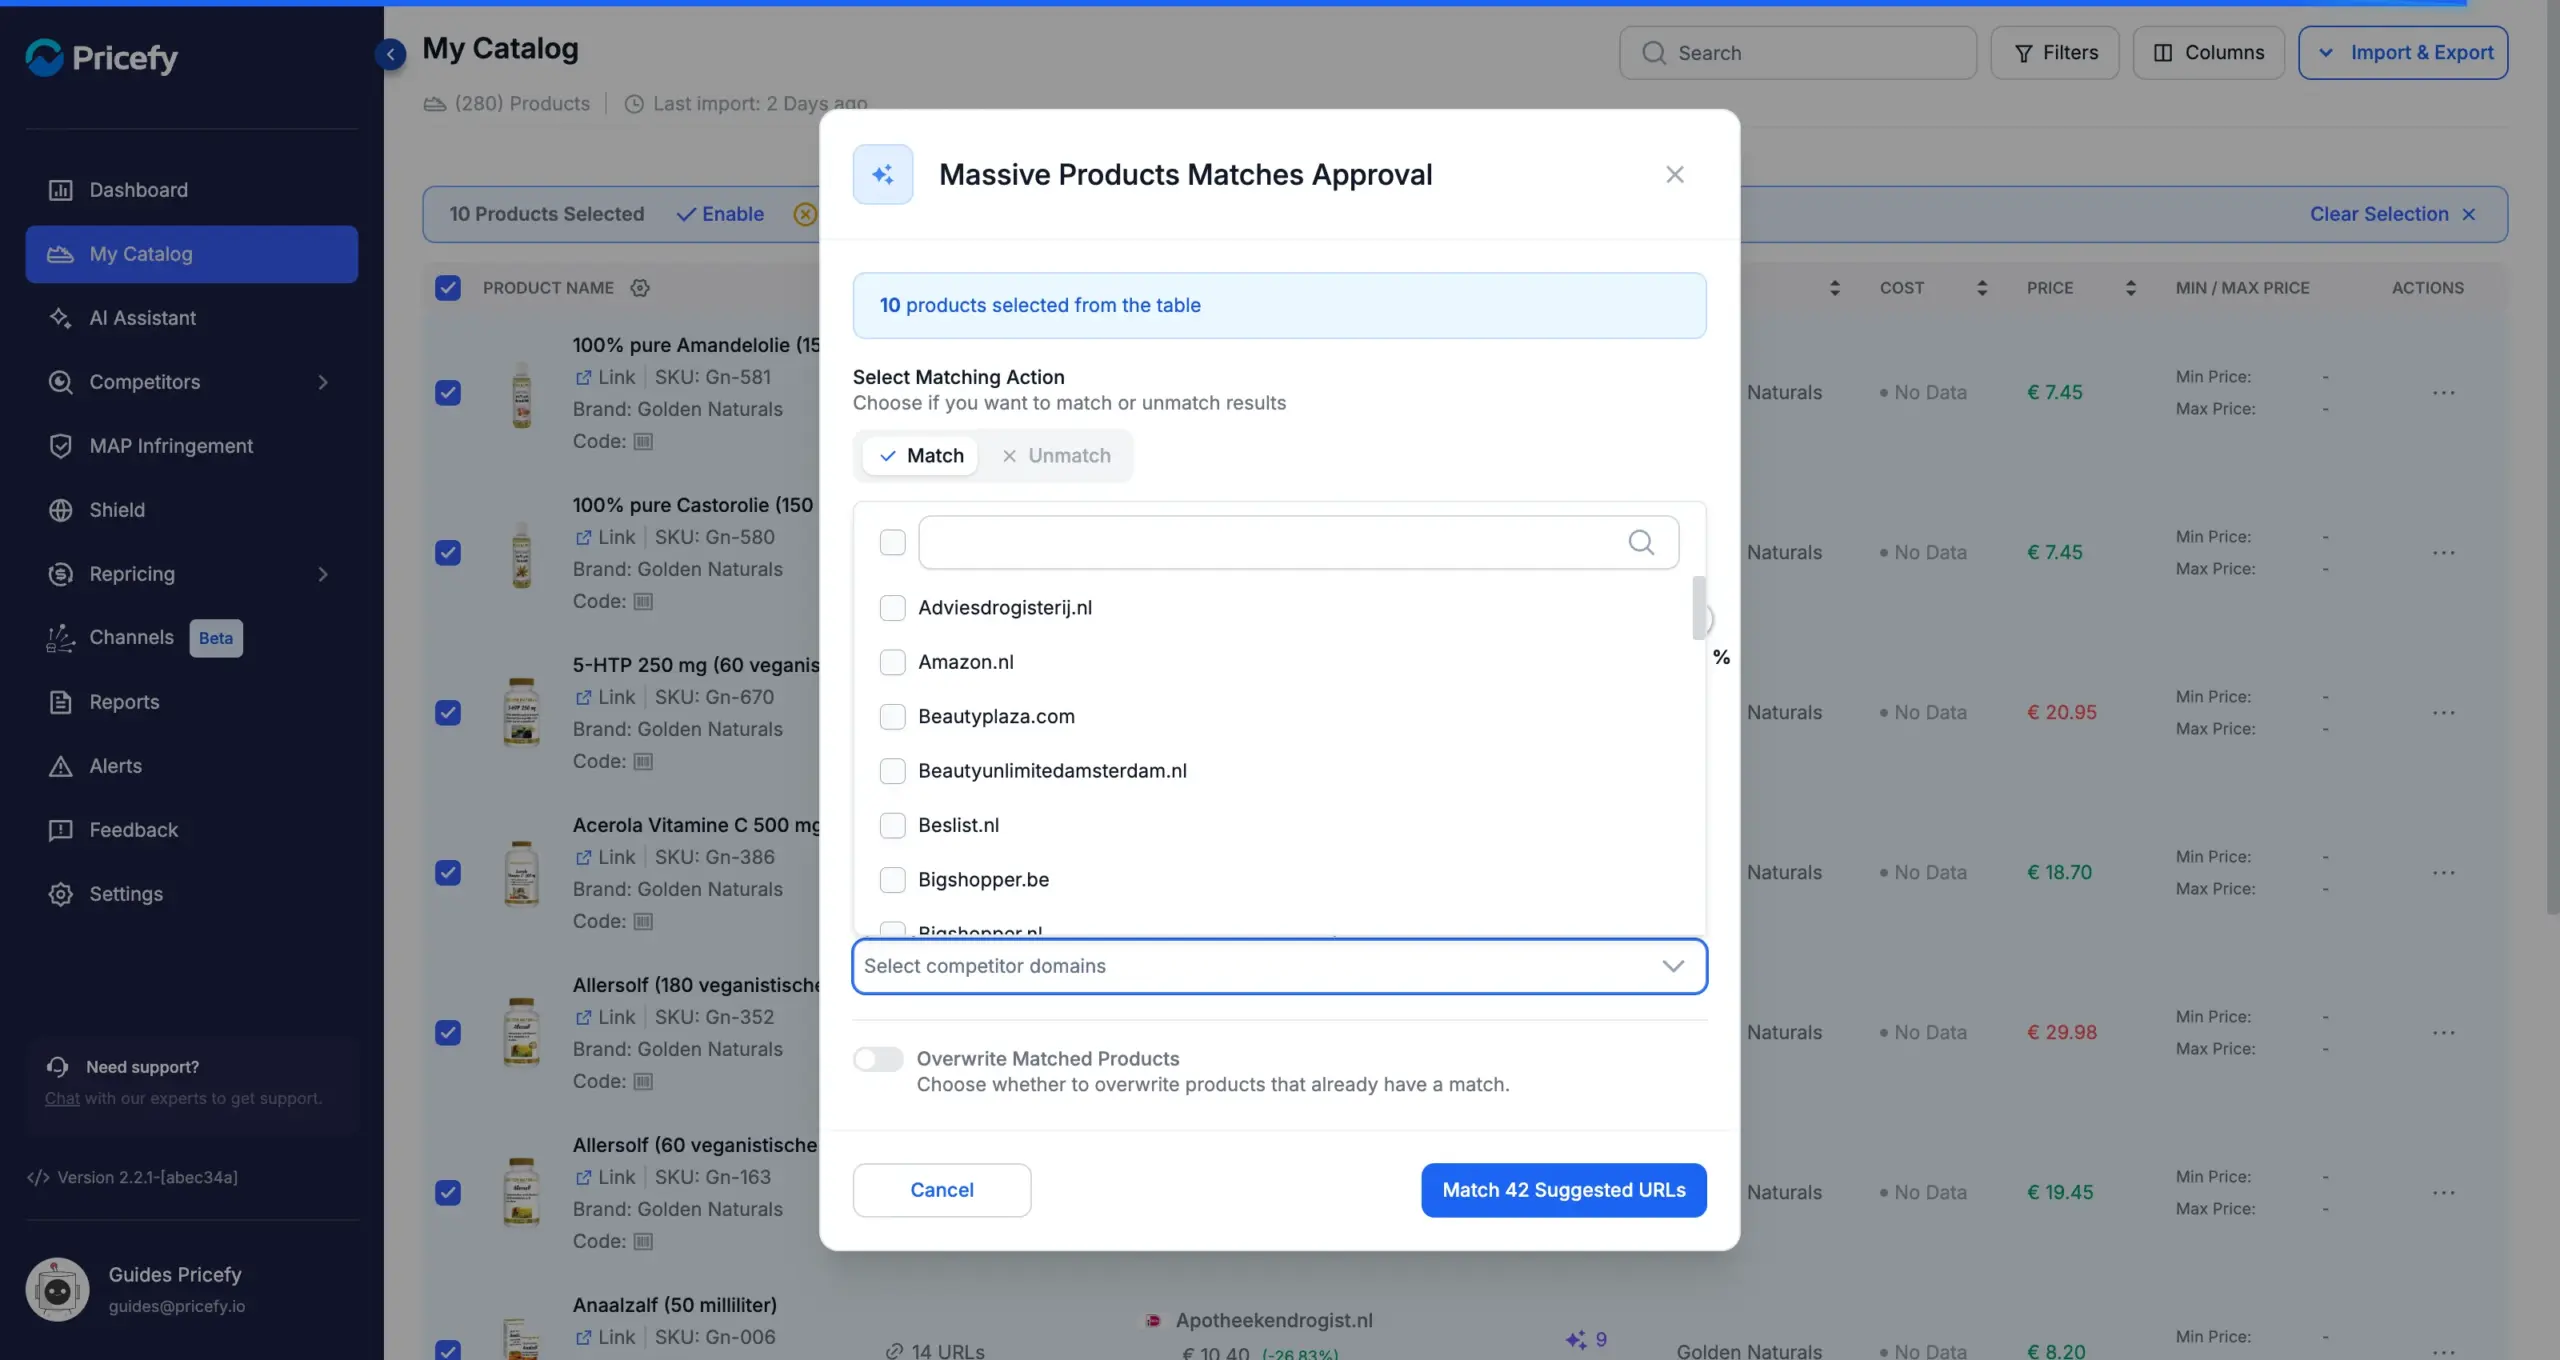Screen dimensions: 2560x1360
Task: Sort by the COST column arrows
Action: click(x=1981, y=288)
